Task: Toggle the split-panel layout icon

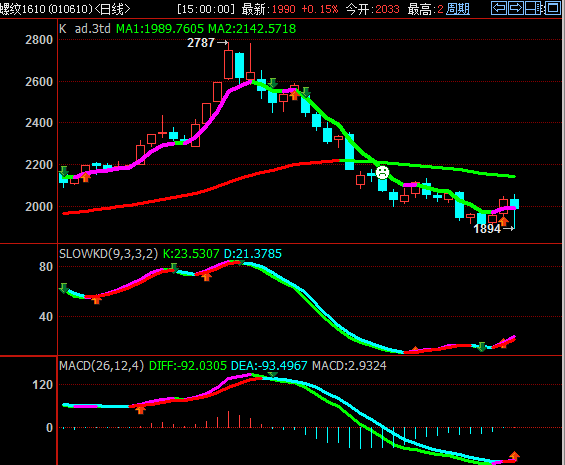Action: (534, 8)
